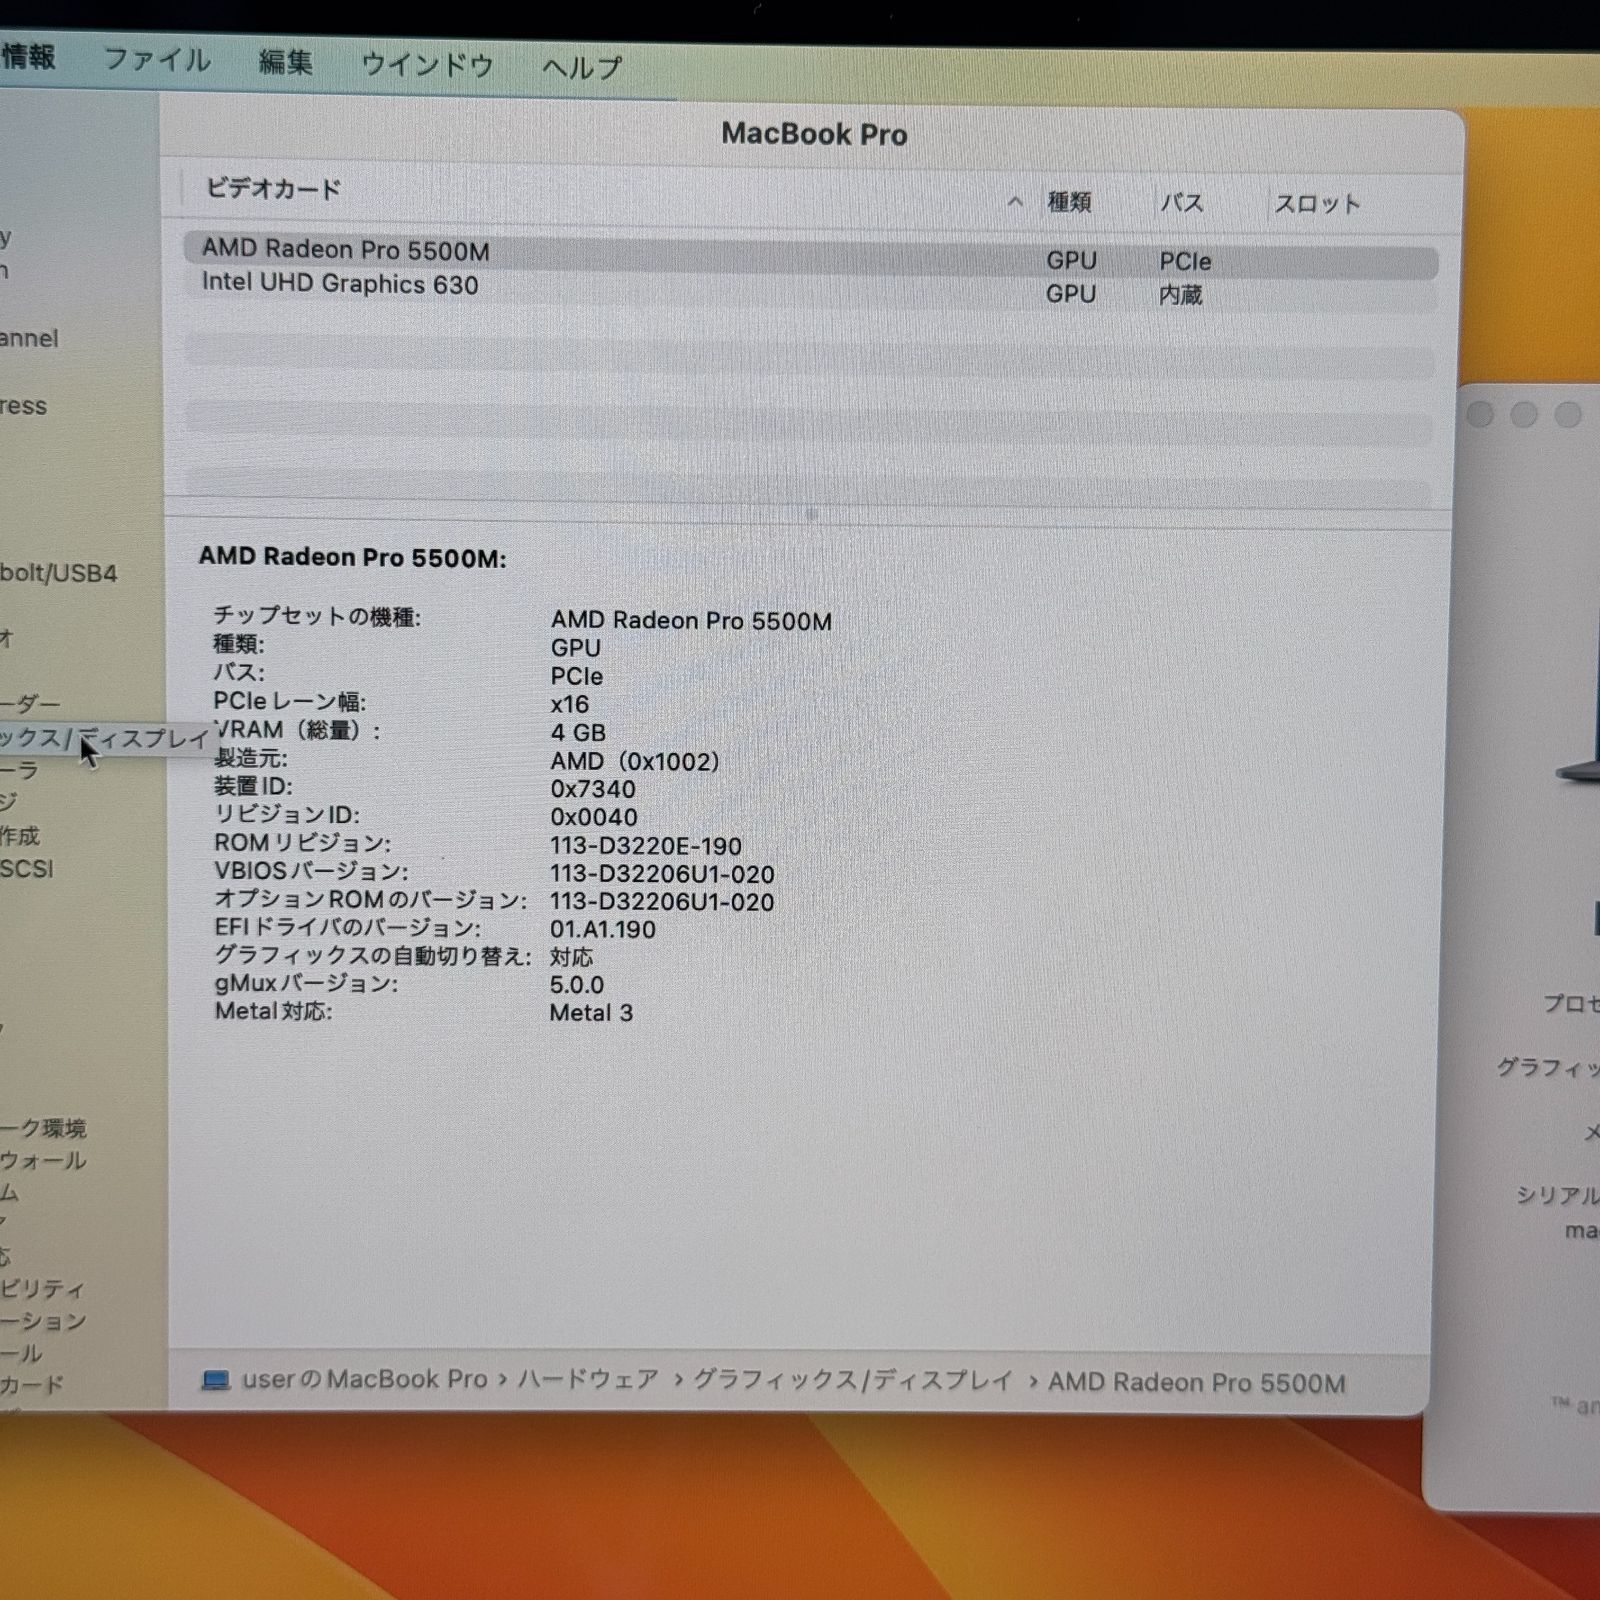Screen dimensions: 1600x1600
Task: Open the ファイル menu
Action: (x=157, y=61)
